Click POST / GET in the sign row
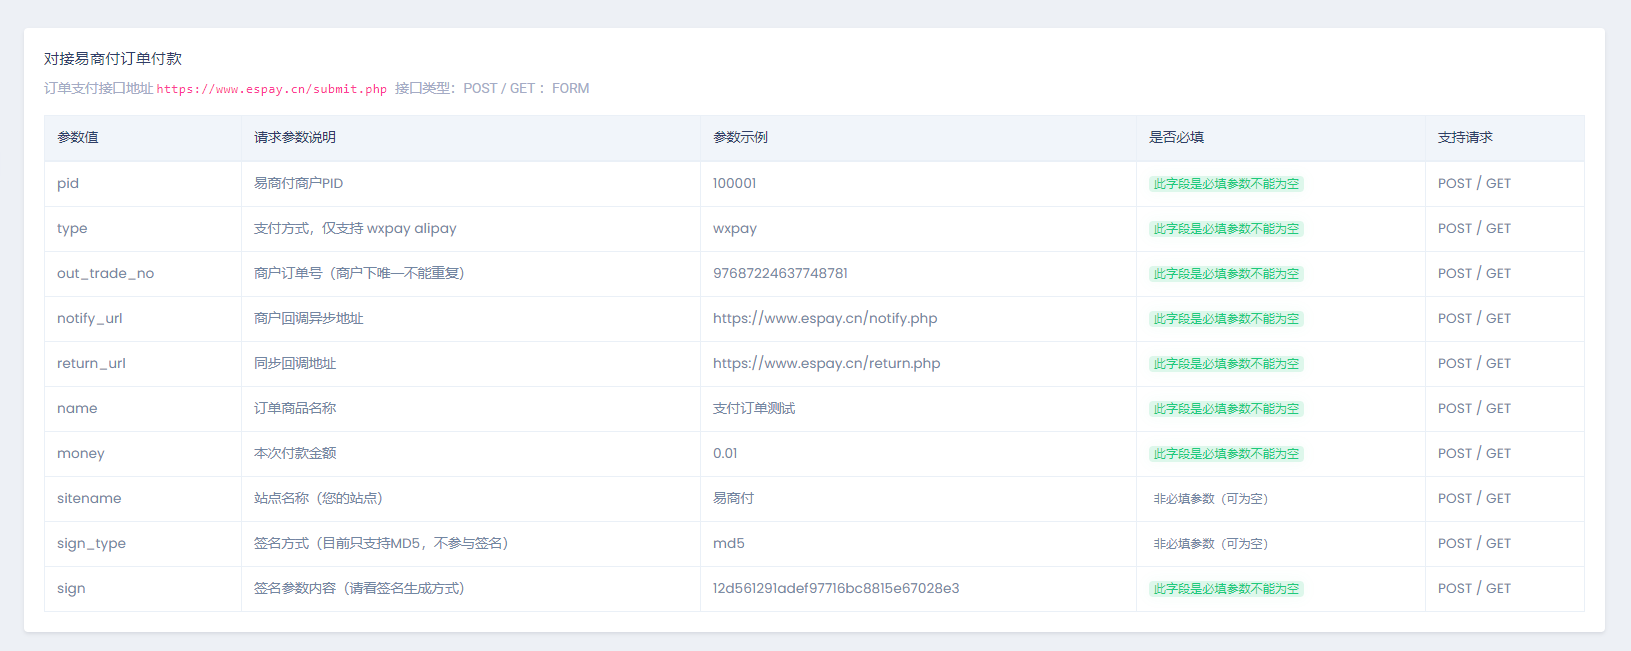 point(1474,588)
